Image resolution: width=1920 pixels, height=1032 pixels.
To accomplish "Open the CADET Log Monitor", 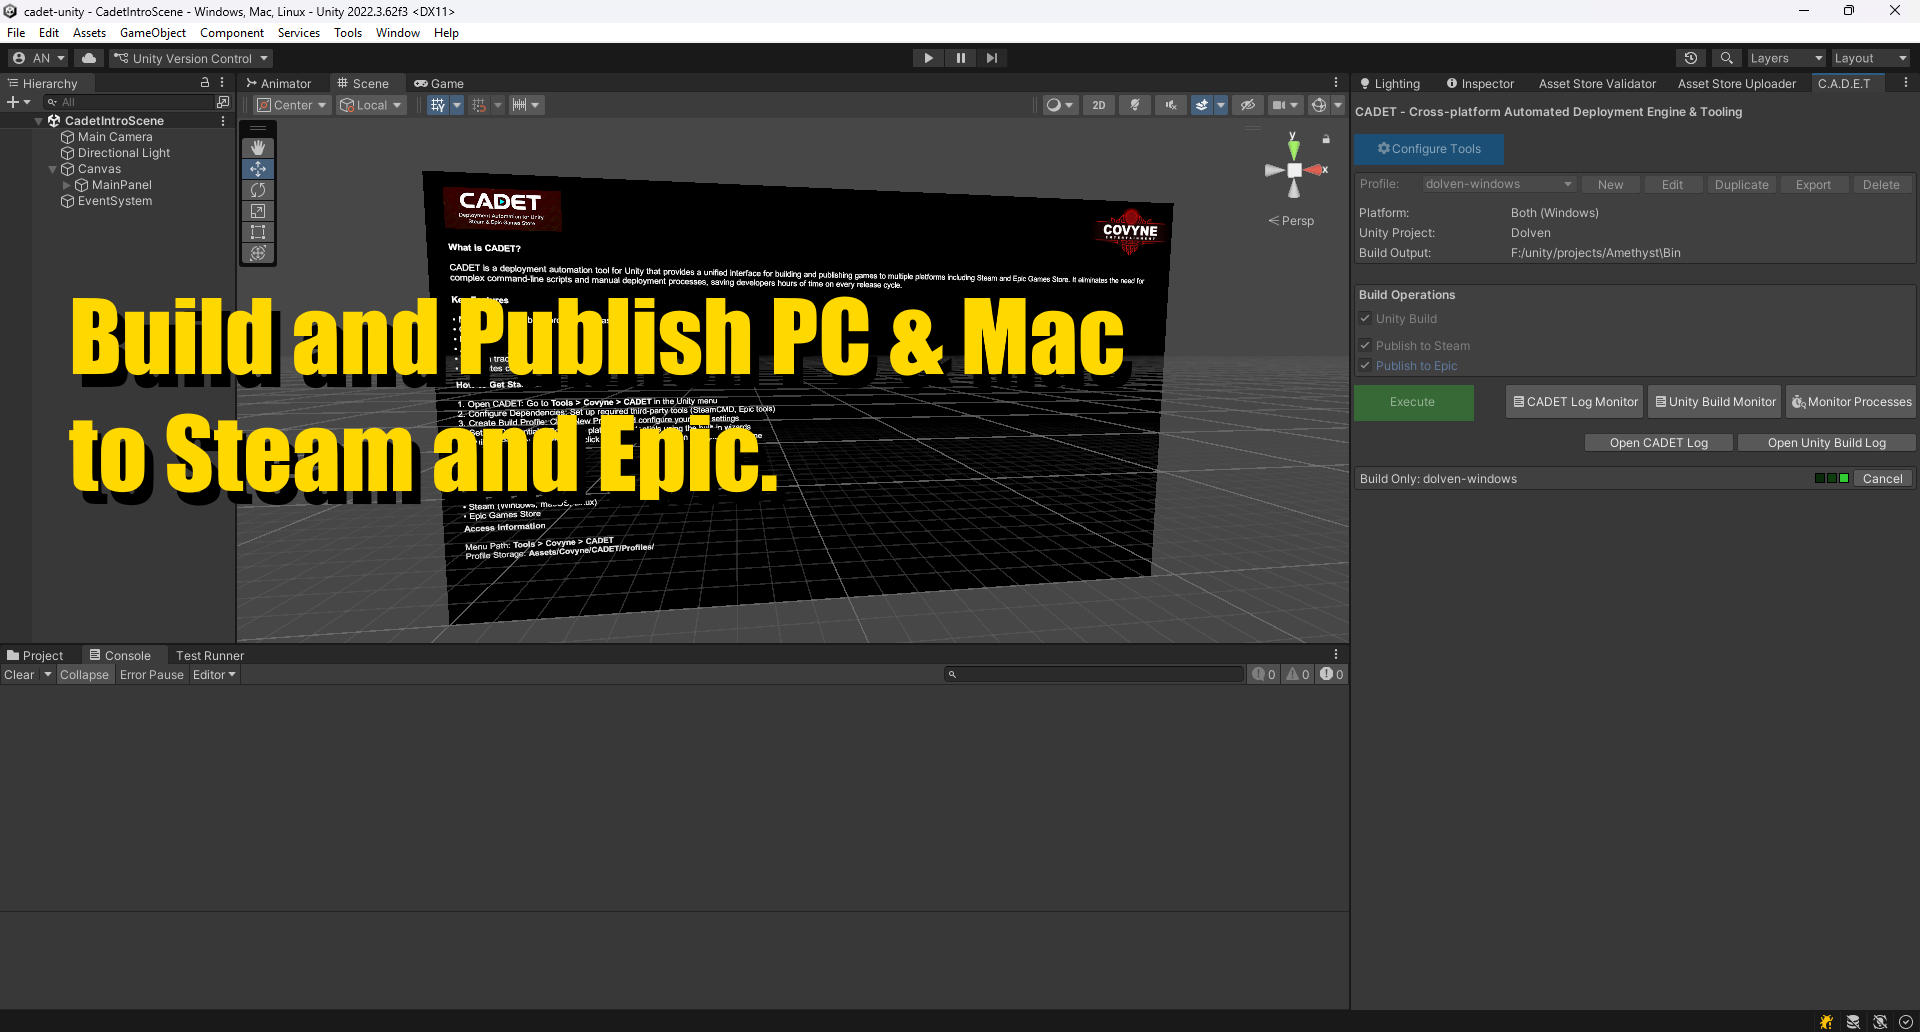I will (1575, 402).
